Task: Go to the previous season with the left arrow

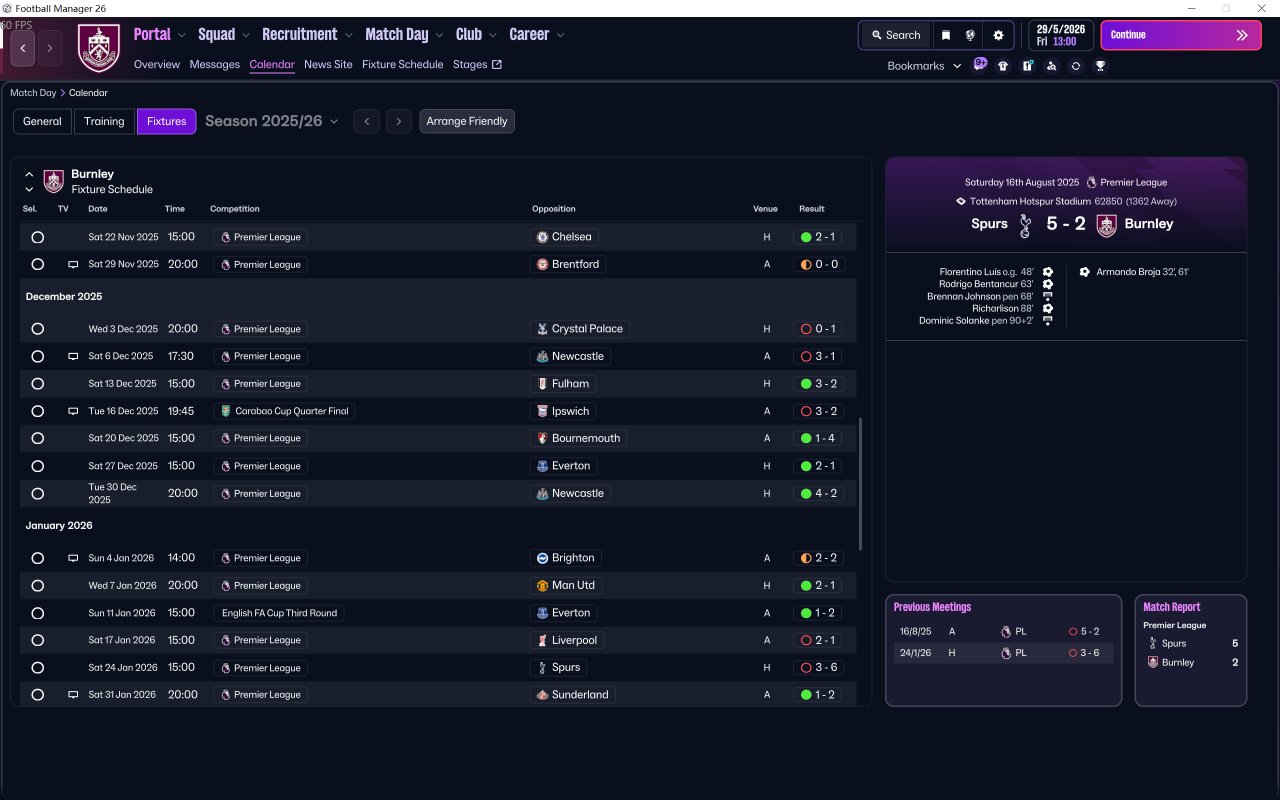Action: 367,121
